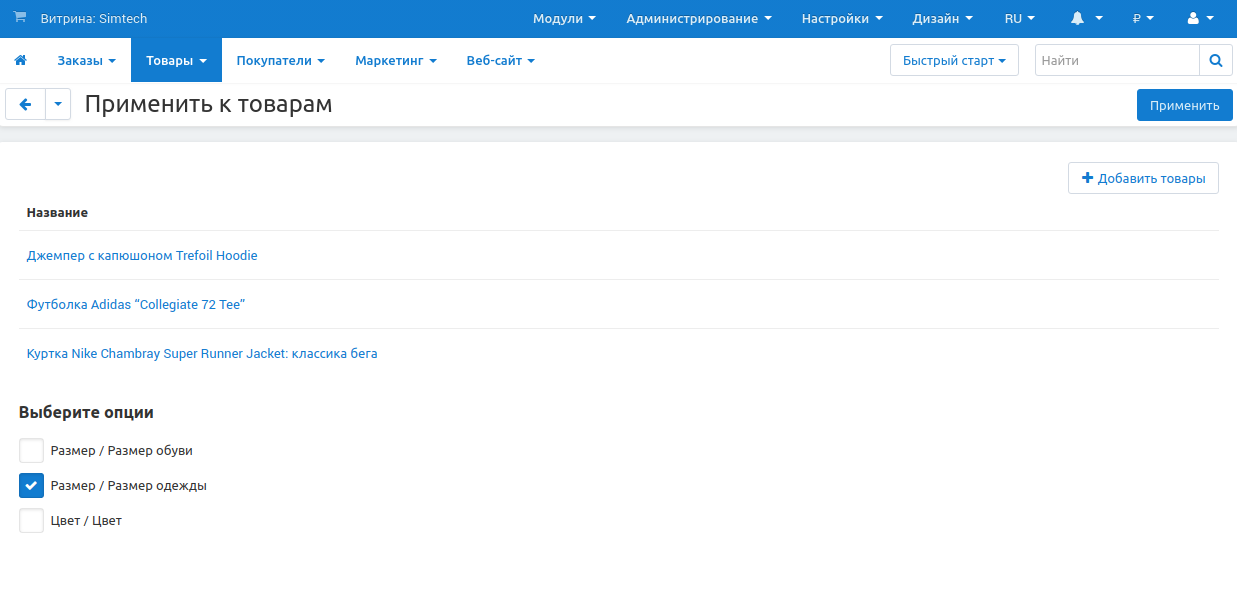Click the back arrow button

pos(25,104)
